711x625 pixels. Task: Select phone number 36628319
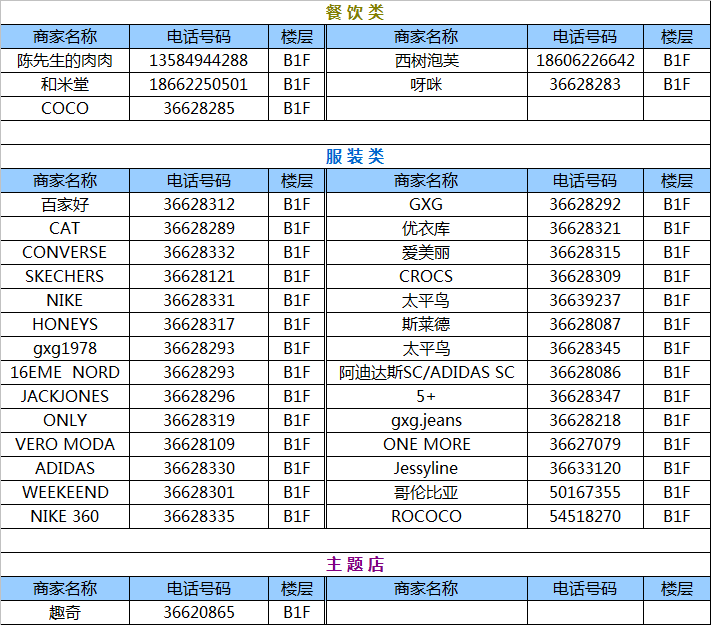coord(199,420)
